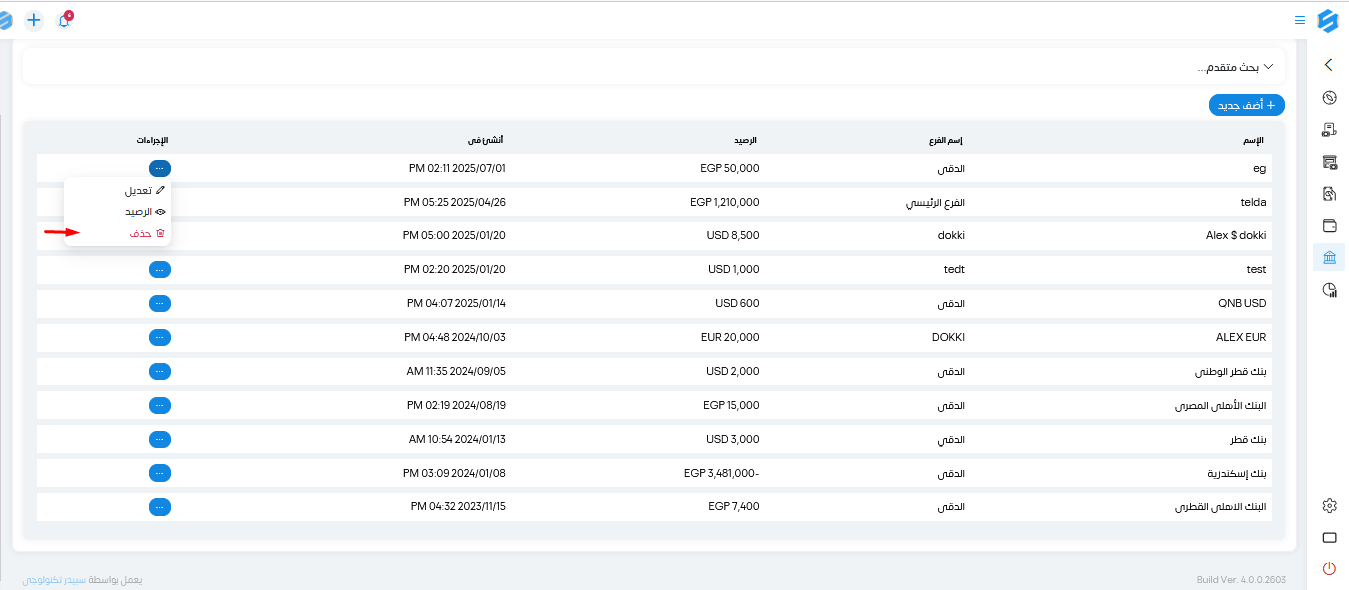1349x590 pixels.
Task: Click the hamburger menu icon at top right
Action: [1300, 19]
